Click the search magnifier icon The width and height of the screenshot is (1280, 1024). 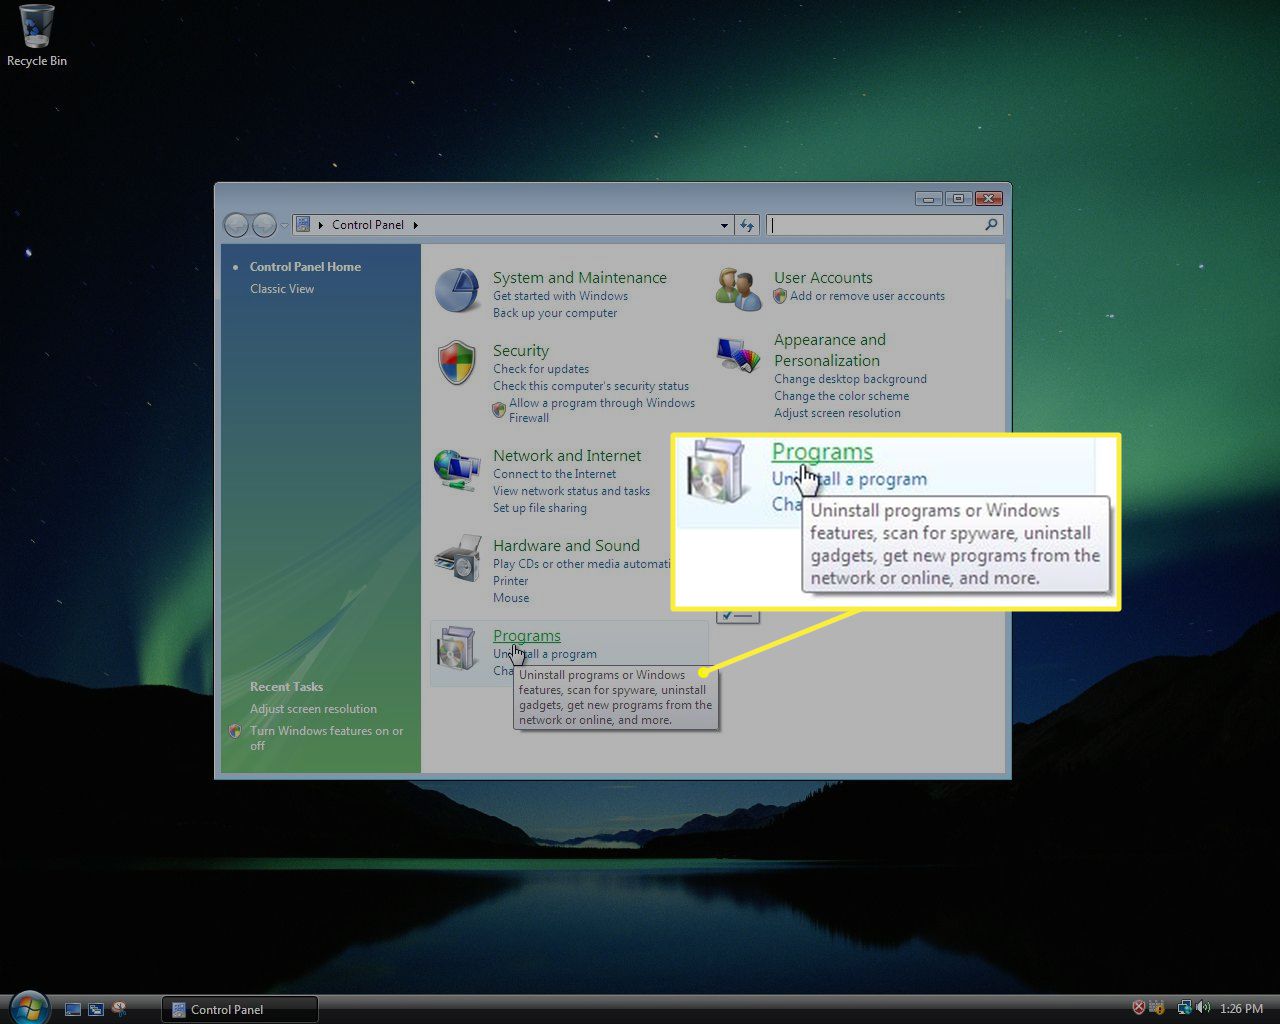pos(991,225)
